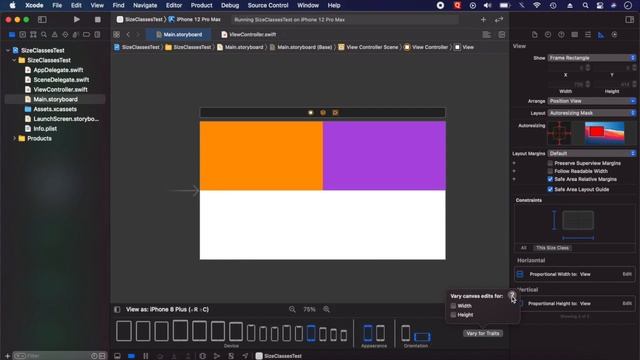Open the Layout Autoresizing Mask dropdown
The width and height of the screenshot is (640, 360).
click(x=591, y=113)
